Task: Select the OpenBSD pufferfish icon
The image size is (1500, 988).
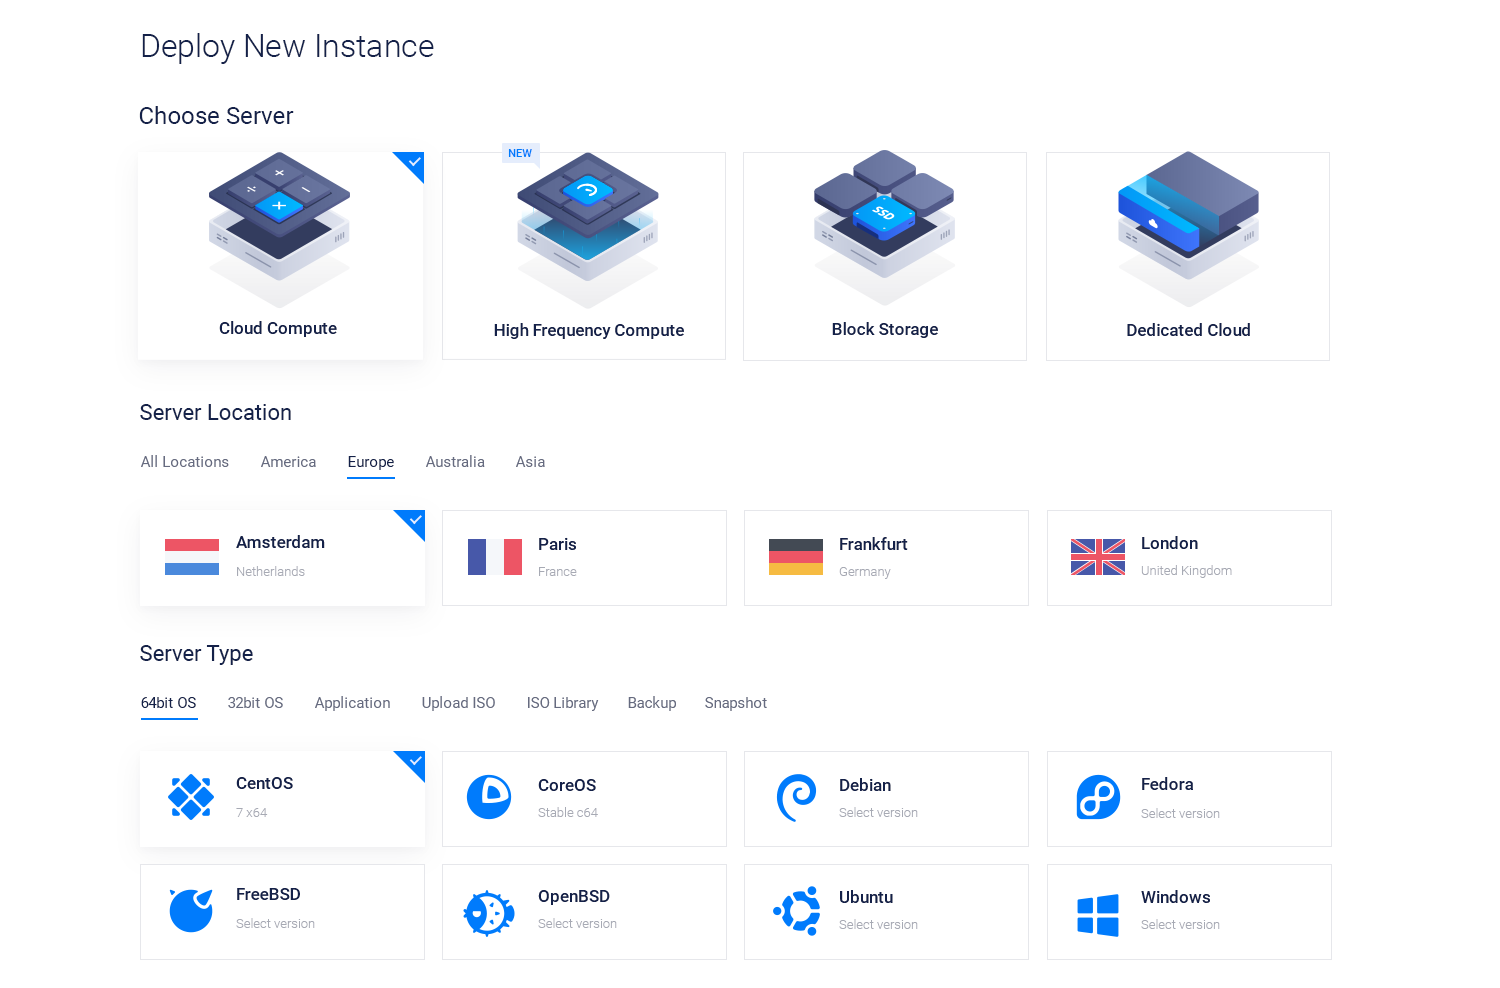Action: click(489, 912)
